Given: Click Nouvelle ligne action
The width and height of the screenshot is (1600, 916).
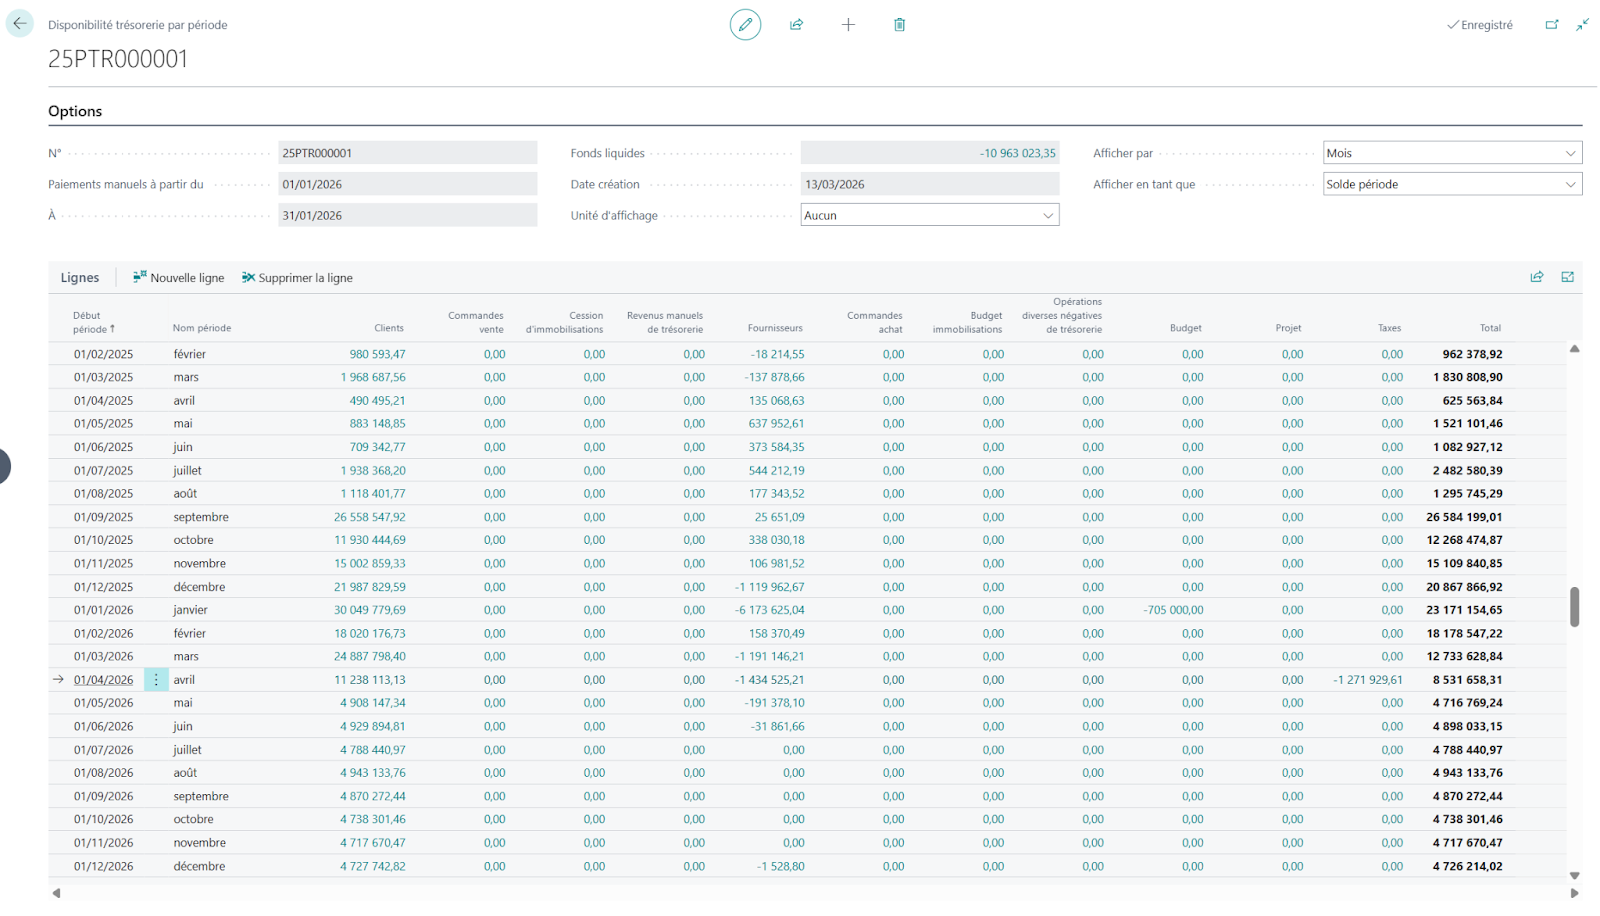Looking at the screenshot, I should click(178, 278).
